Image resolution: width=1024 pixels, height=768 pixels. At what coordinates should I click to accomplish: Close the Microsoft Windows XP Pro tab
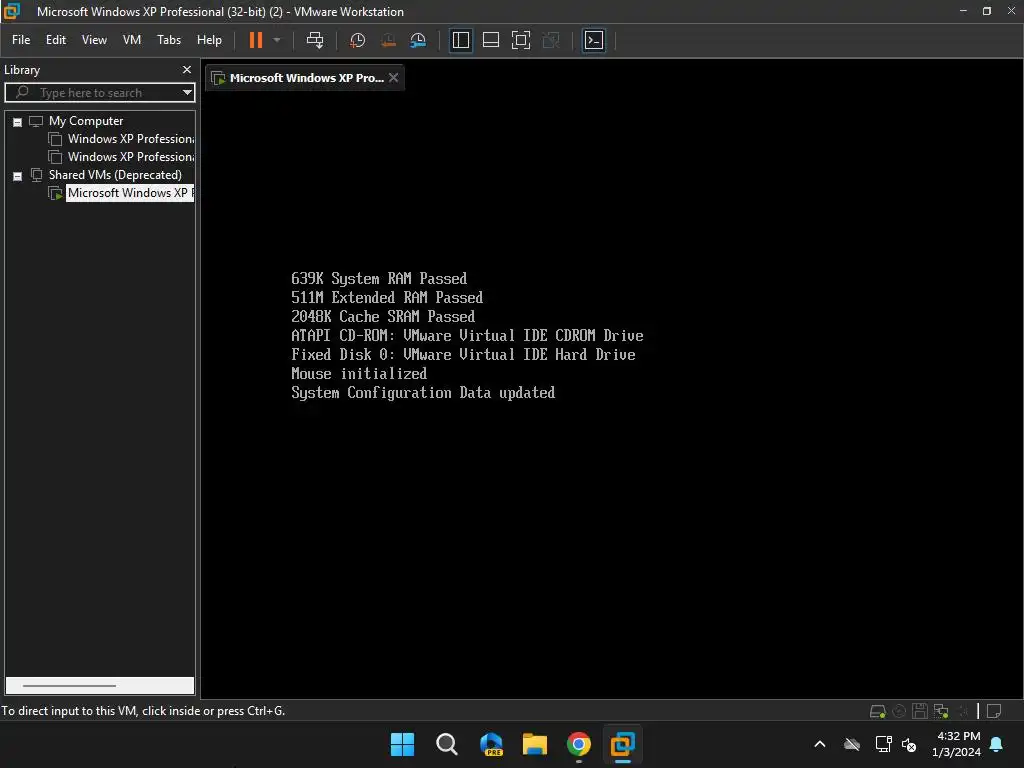(393, 77)
